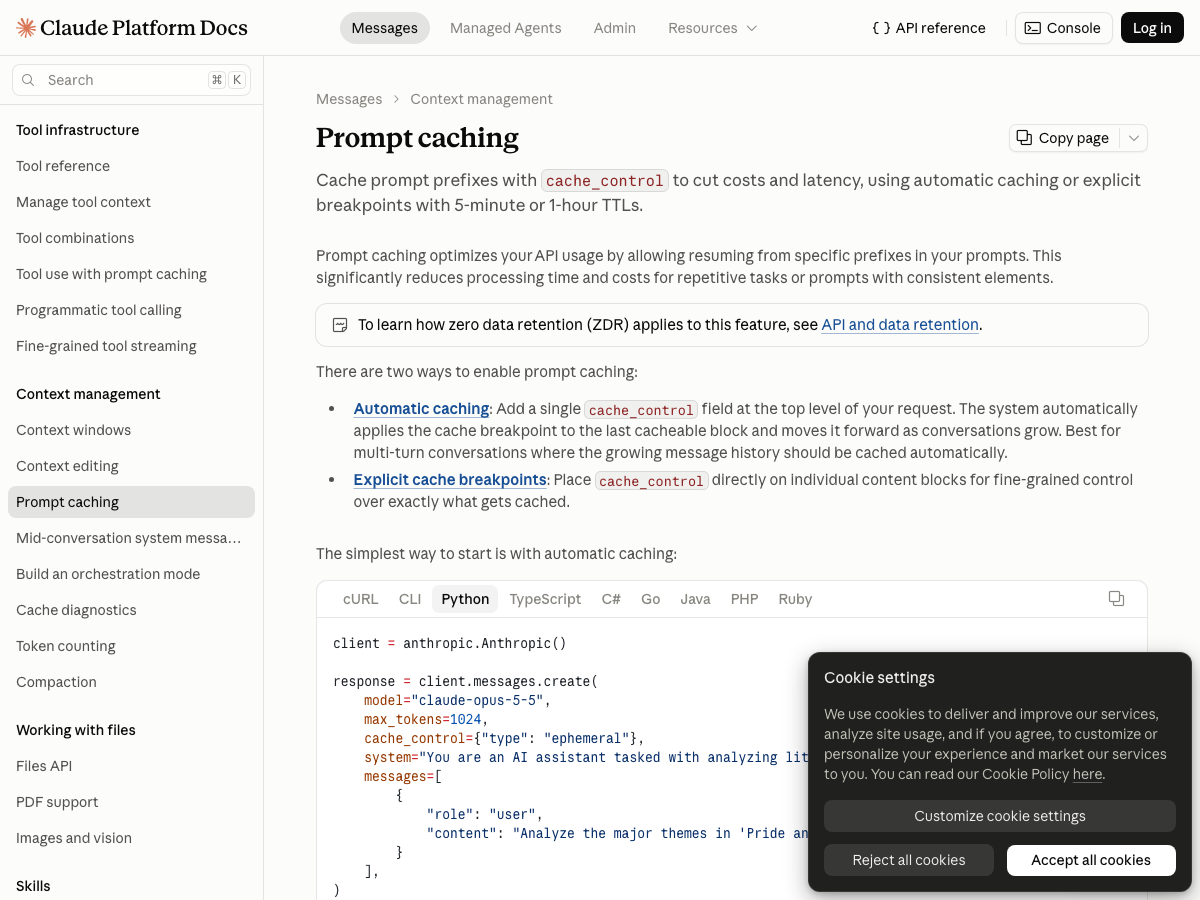Switch code sample to PHP tab
The image size is (1200, 900).
click(x=745, y=599)
